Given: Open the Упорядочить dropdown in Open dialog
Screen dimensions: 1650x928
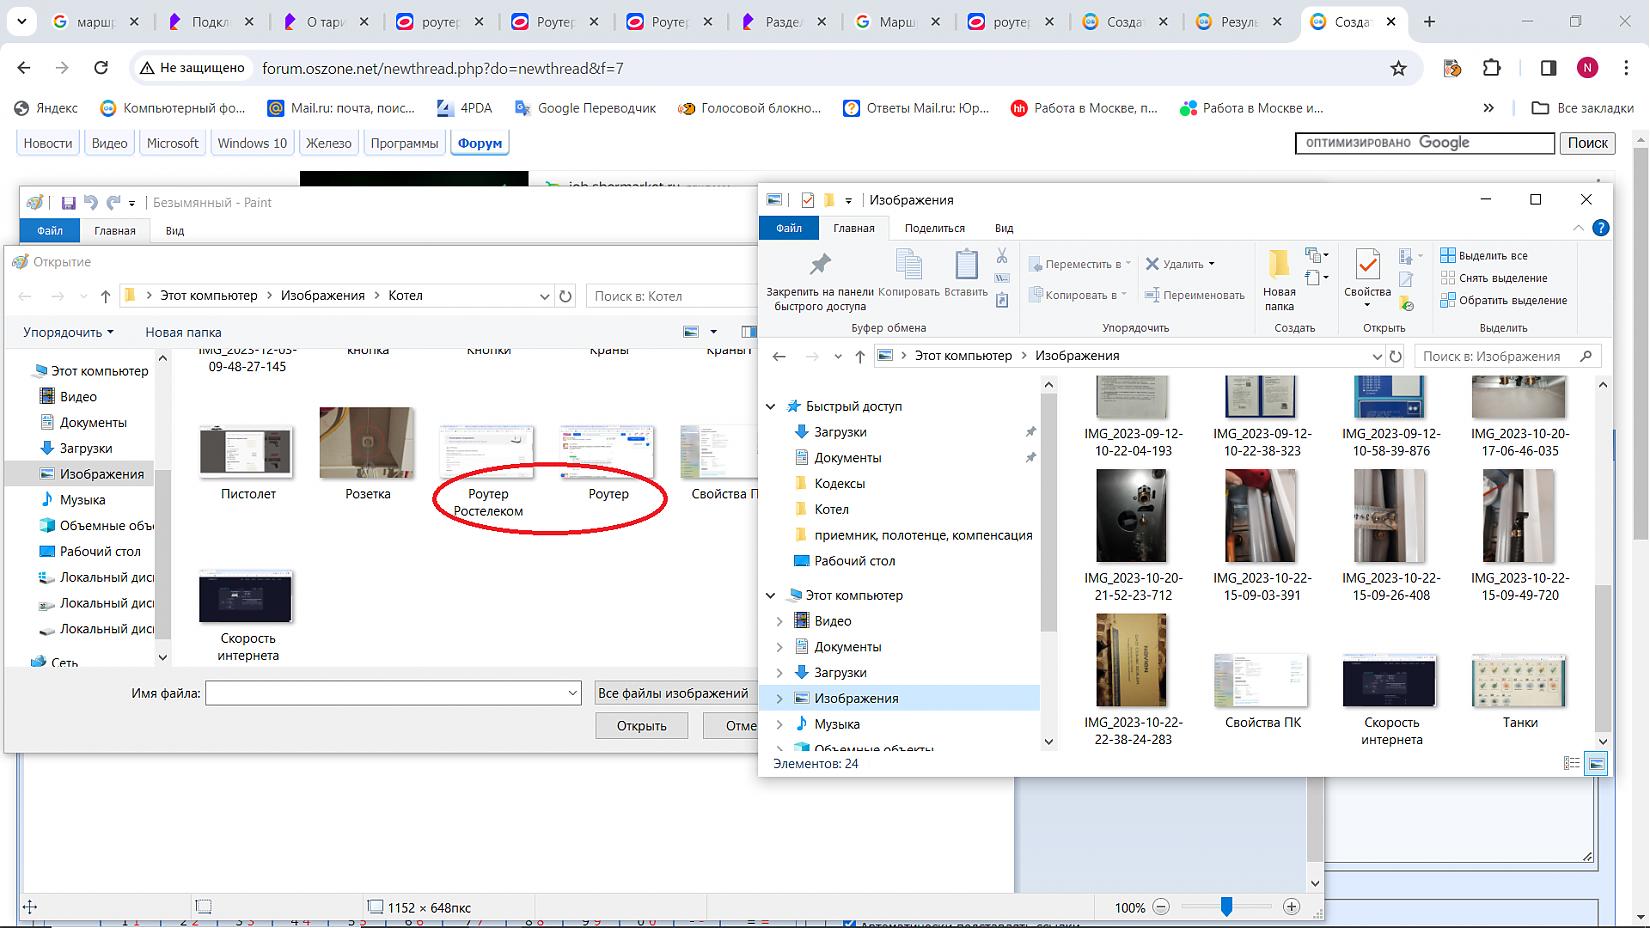Looking at the screenshot, I should pos(68,332).
